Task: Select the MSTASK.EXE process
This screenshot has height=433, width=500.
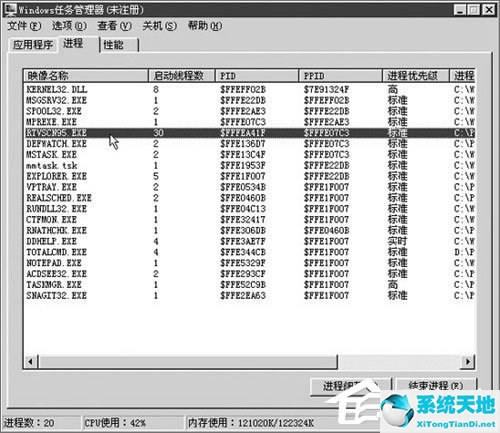Action: [249, 154]
